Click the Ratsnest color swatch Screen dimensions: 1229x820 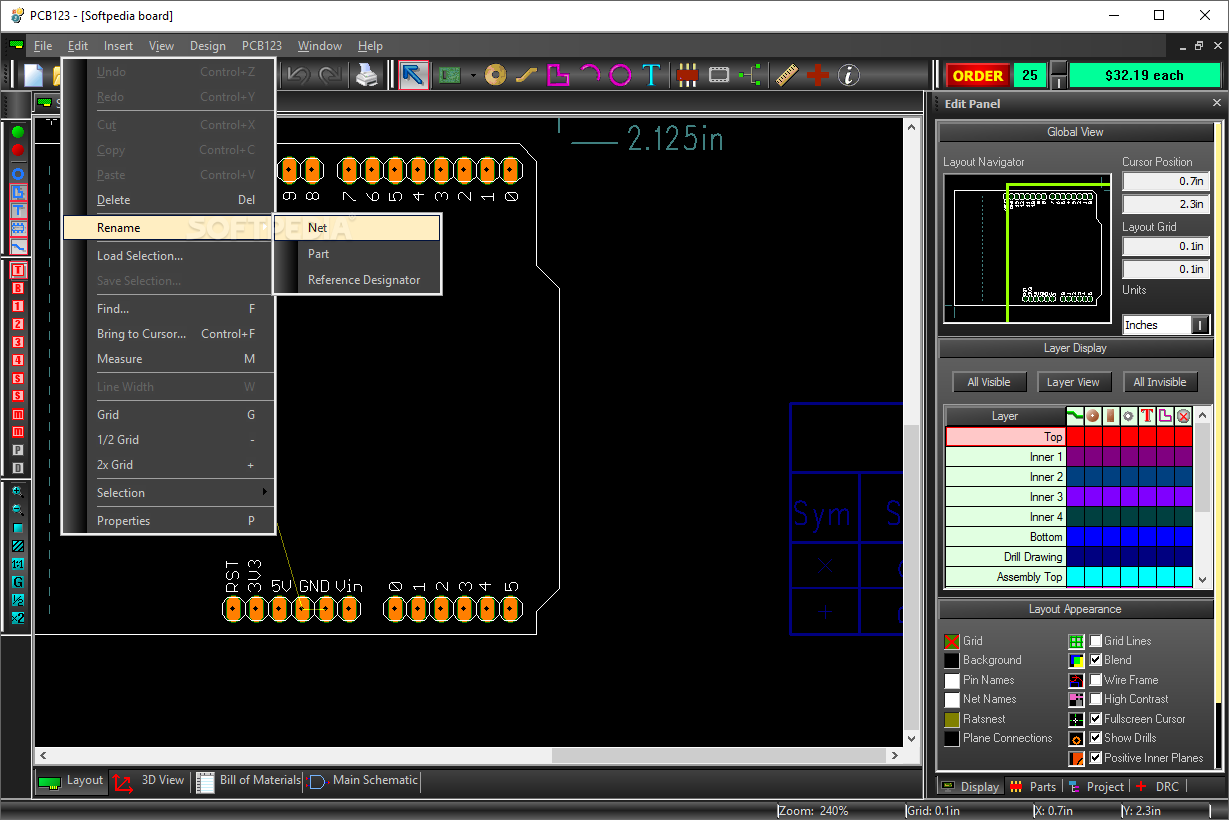(x=952, y=720)
